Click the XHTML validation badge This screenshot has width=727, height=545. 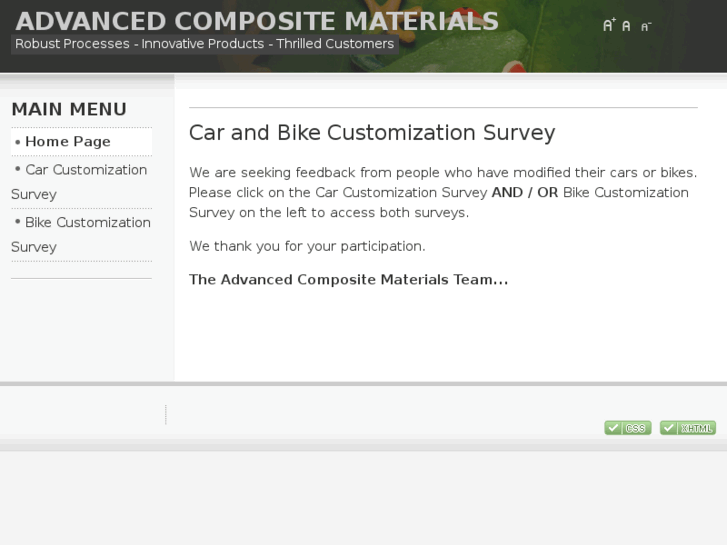pyautogui.click(x=688, y=428)
